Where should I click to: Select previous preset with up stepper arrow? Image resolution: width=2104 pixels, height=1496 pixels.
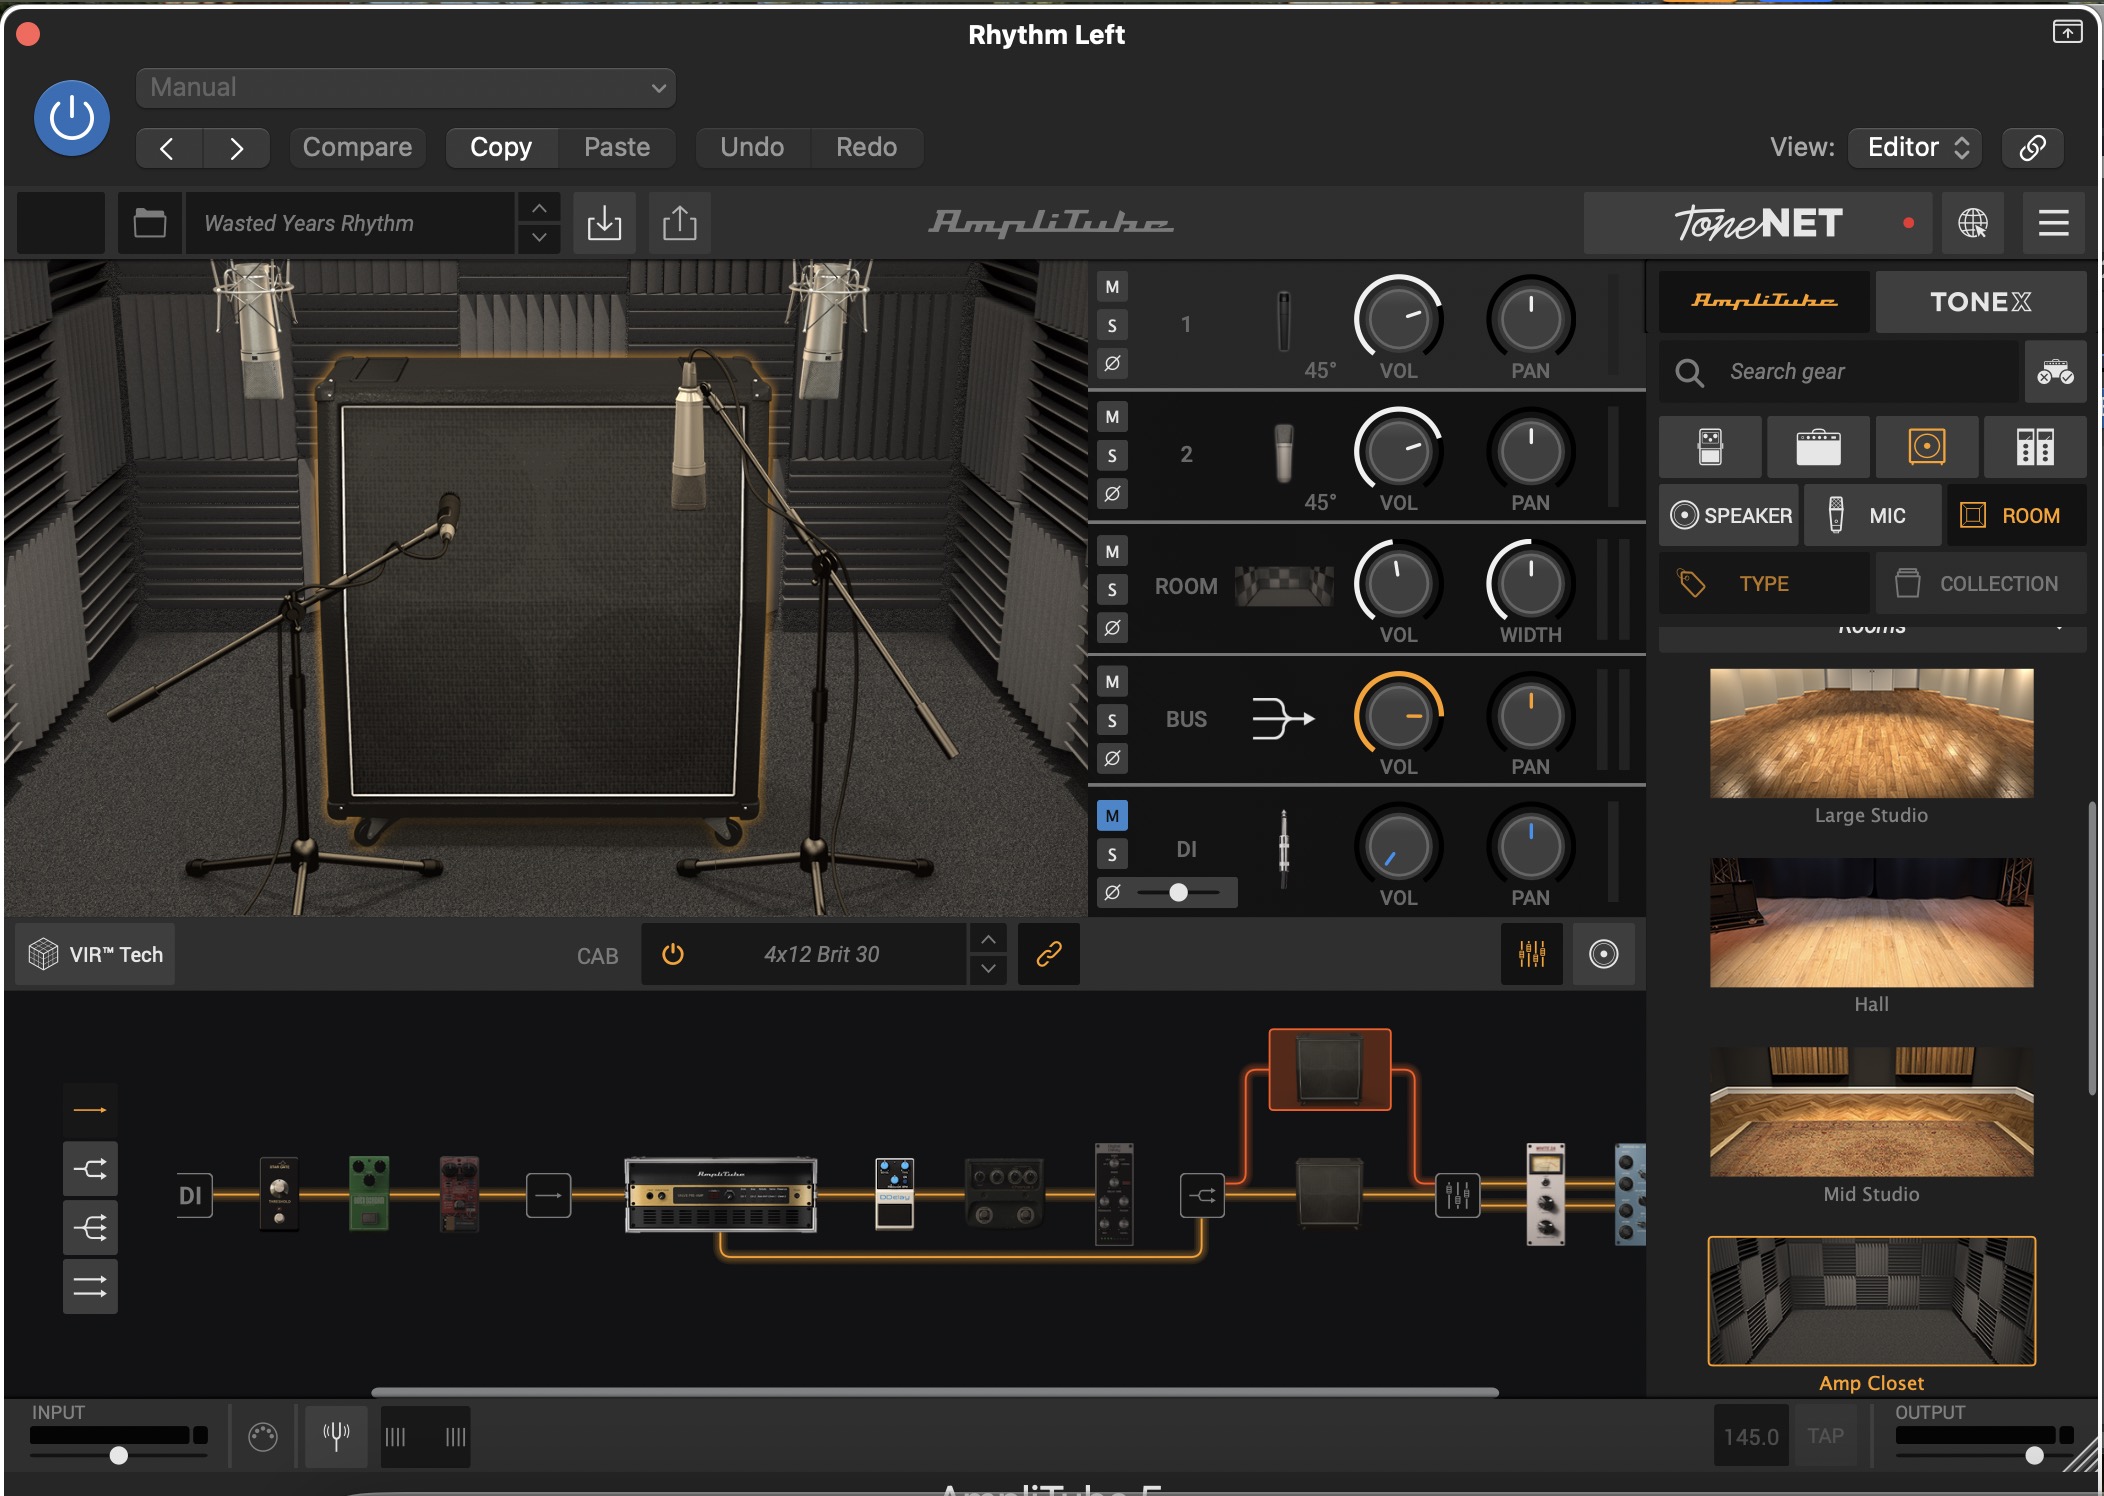(539, 208)
